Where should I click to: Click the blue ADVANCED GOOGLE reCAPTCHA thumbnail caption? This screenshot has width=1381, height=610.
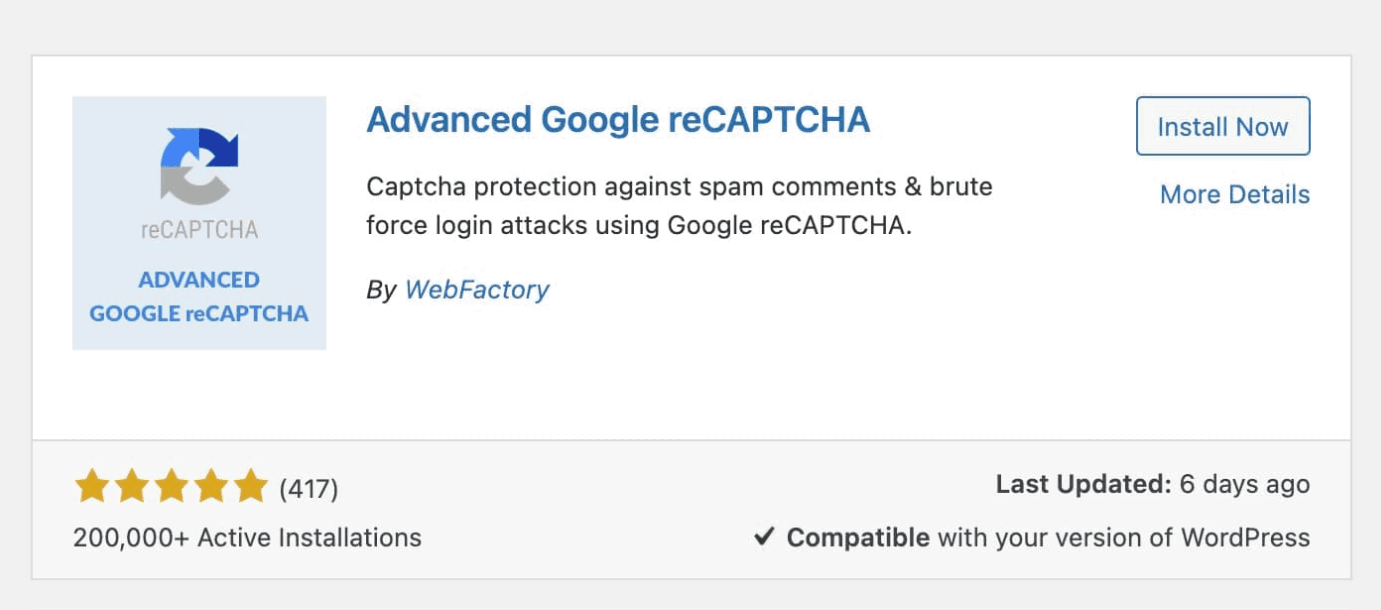click(199, 297)
